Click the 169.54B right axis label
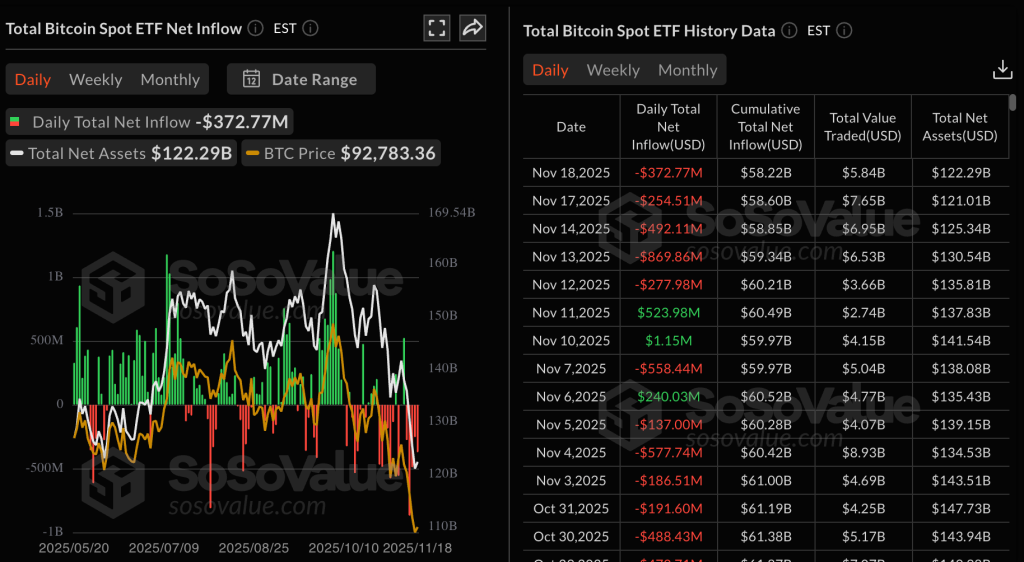1024x562 pixels. 452,213
